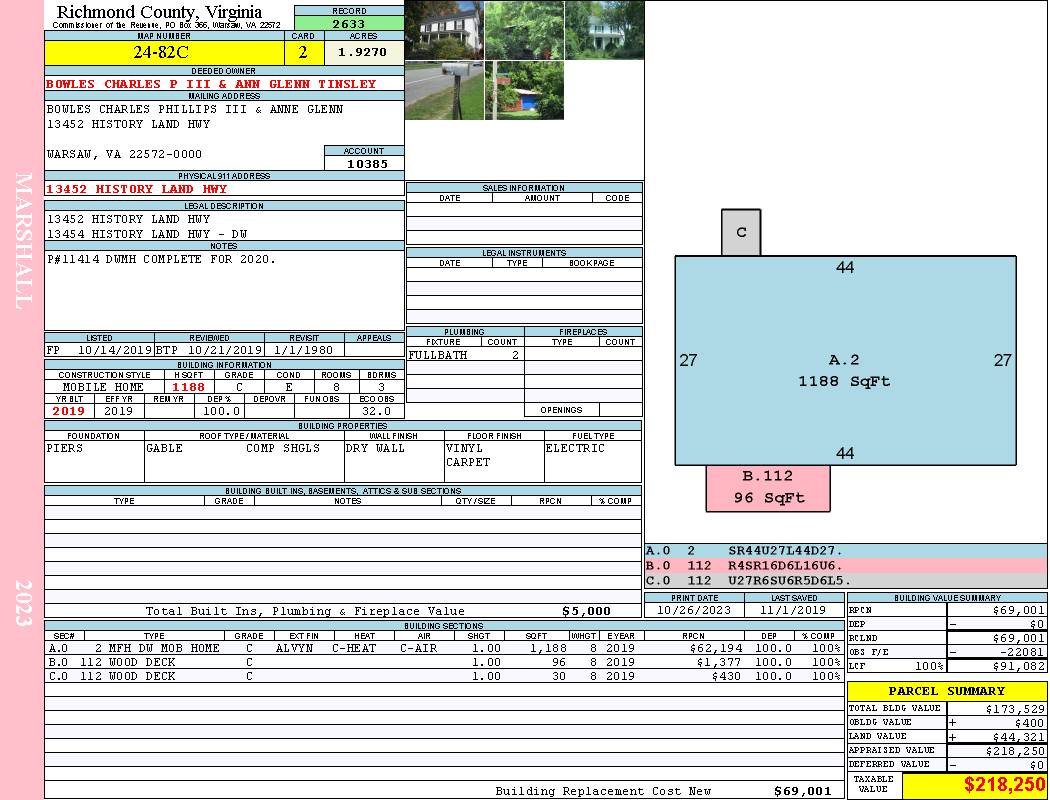Open the white house front photo
The height and width of the screenshot is (800, 1050).
tap(444, 30)
